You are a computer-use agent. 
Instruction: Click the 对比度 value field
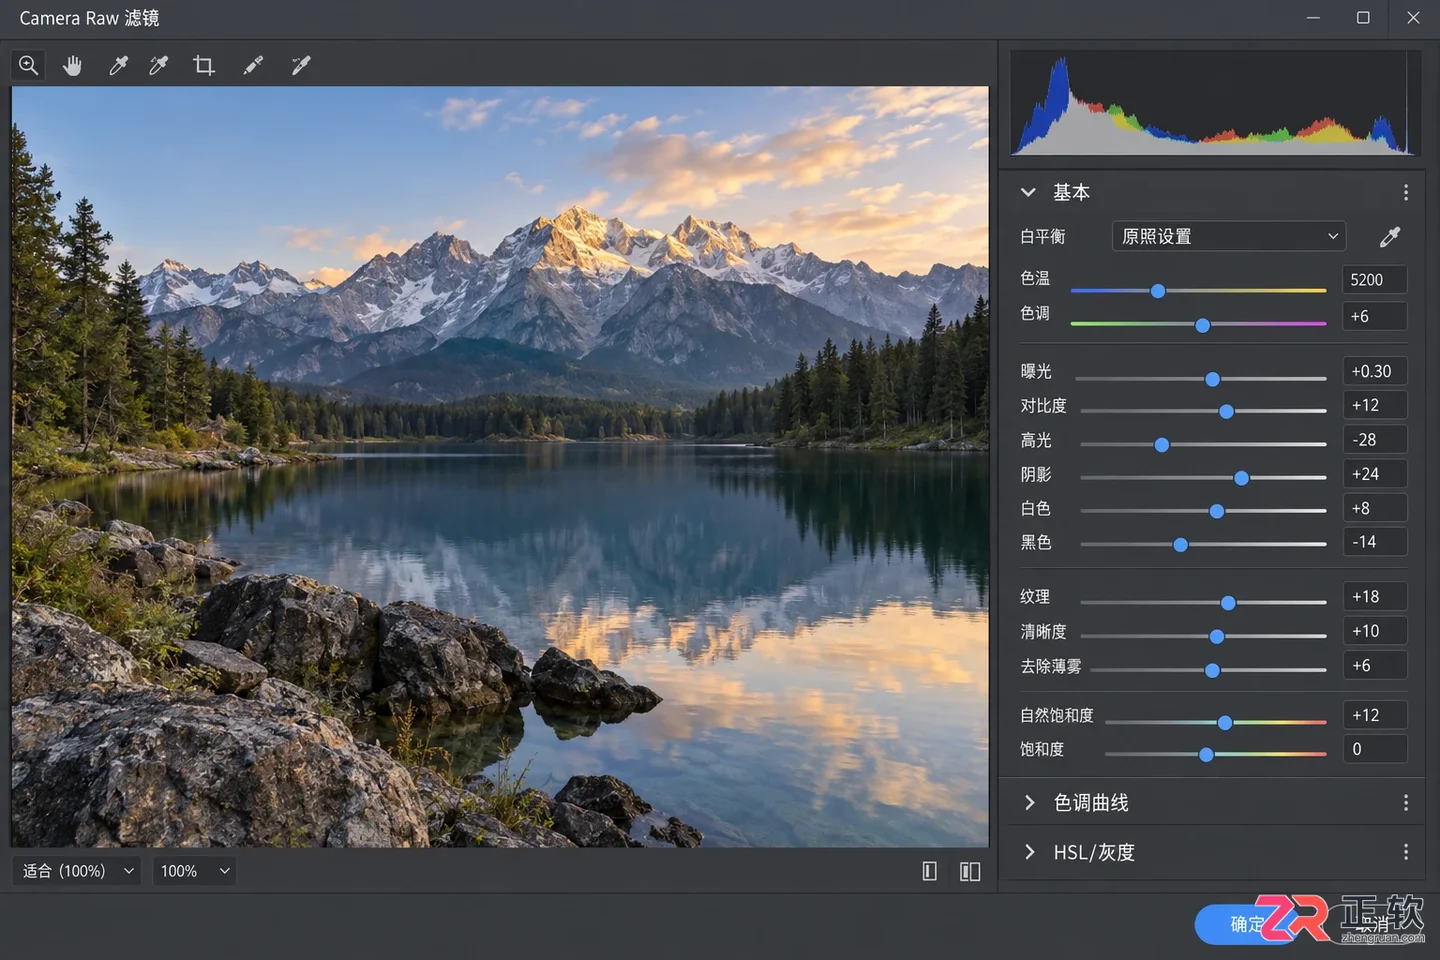[x=1375, y=405]
